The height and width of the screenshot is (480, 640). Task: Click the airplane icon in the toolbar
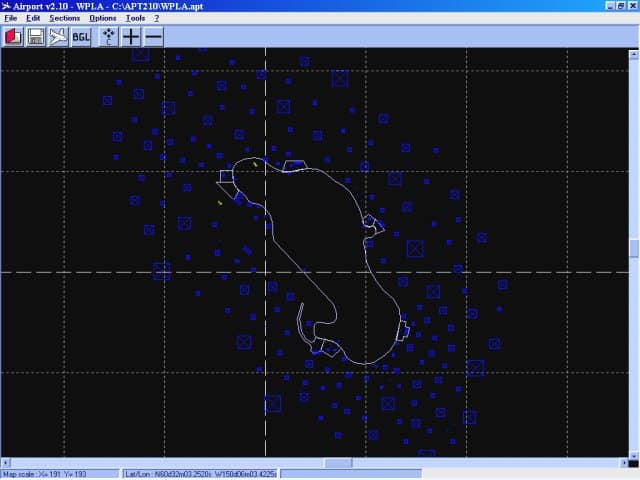click(58, 37)
